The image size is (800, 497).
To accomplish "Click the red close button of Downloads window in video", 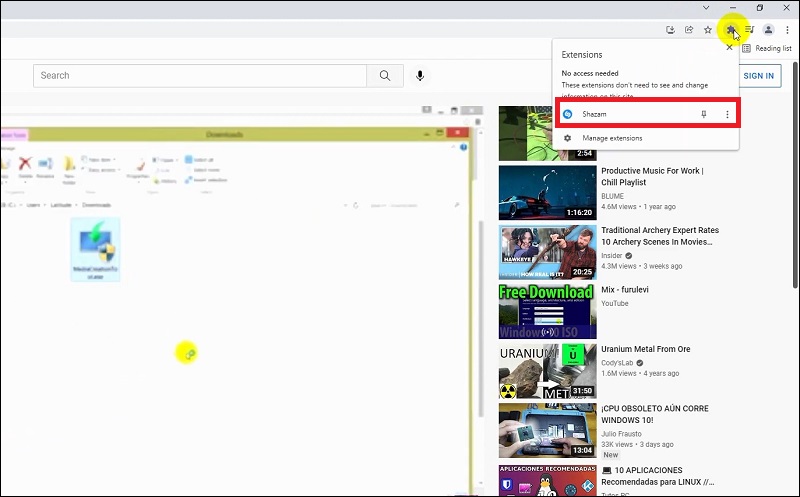I will pos(458,133).
